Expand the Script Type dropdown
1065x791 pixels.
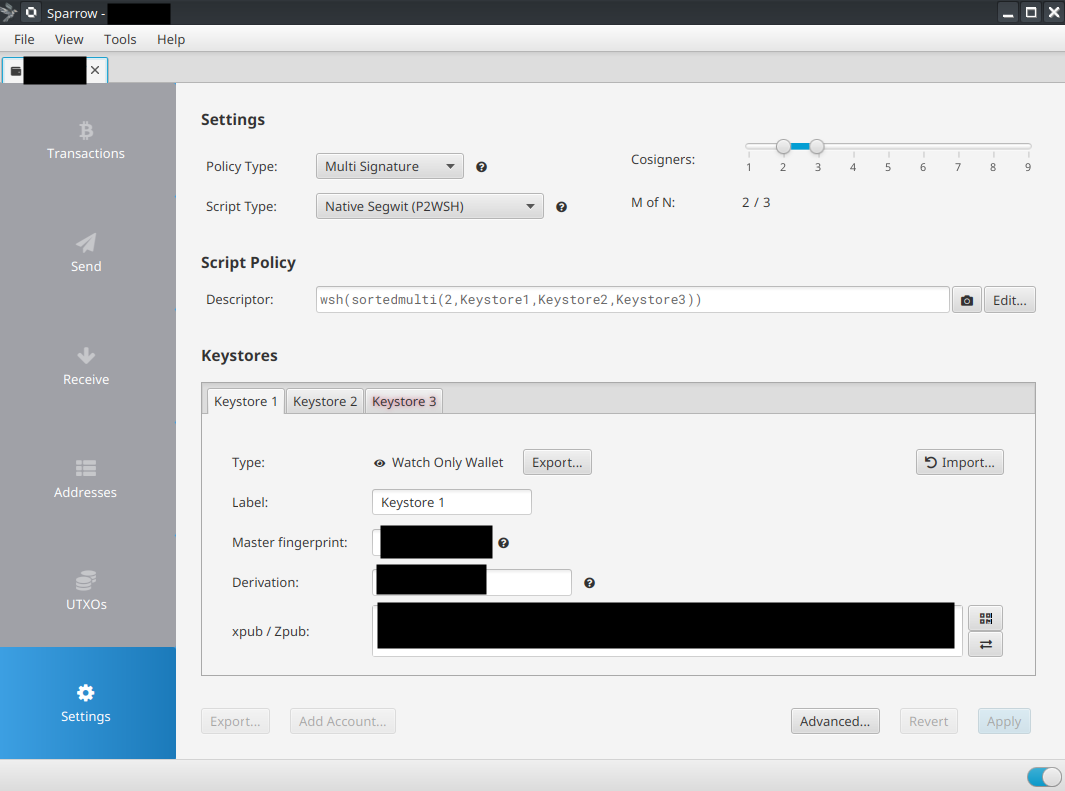click(429, 206)
